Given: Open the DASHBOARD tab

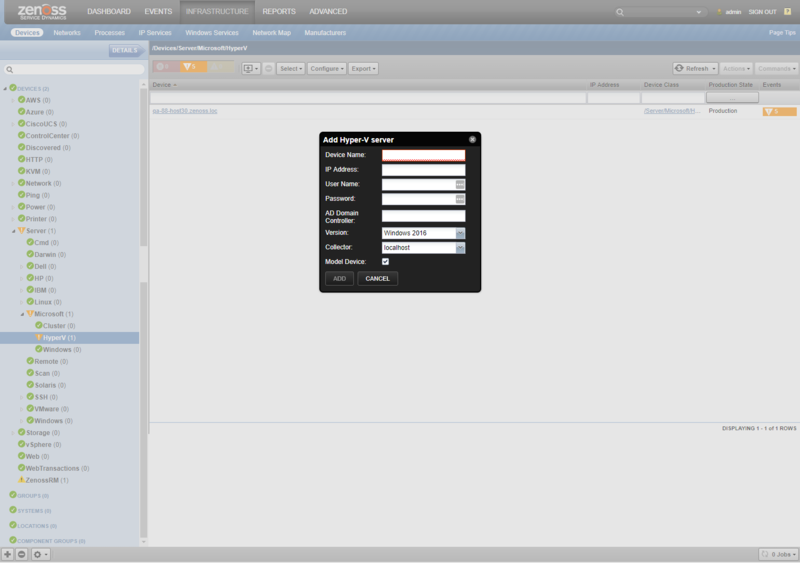Looking at the screenshot, I should click(x=109, y=11).
